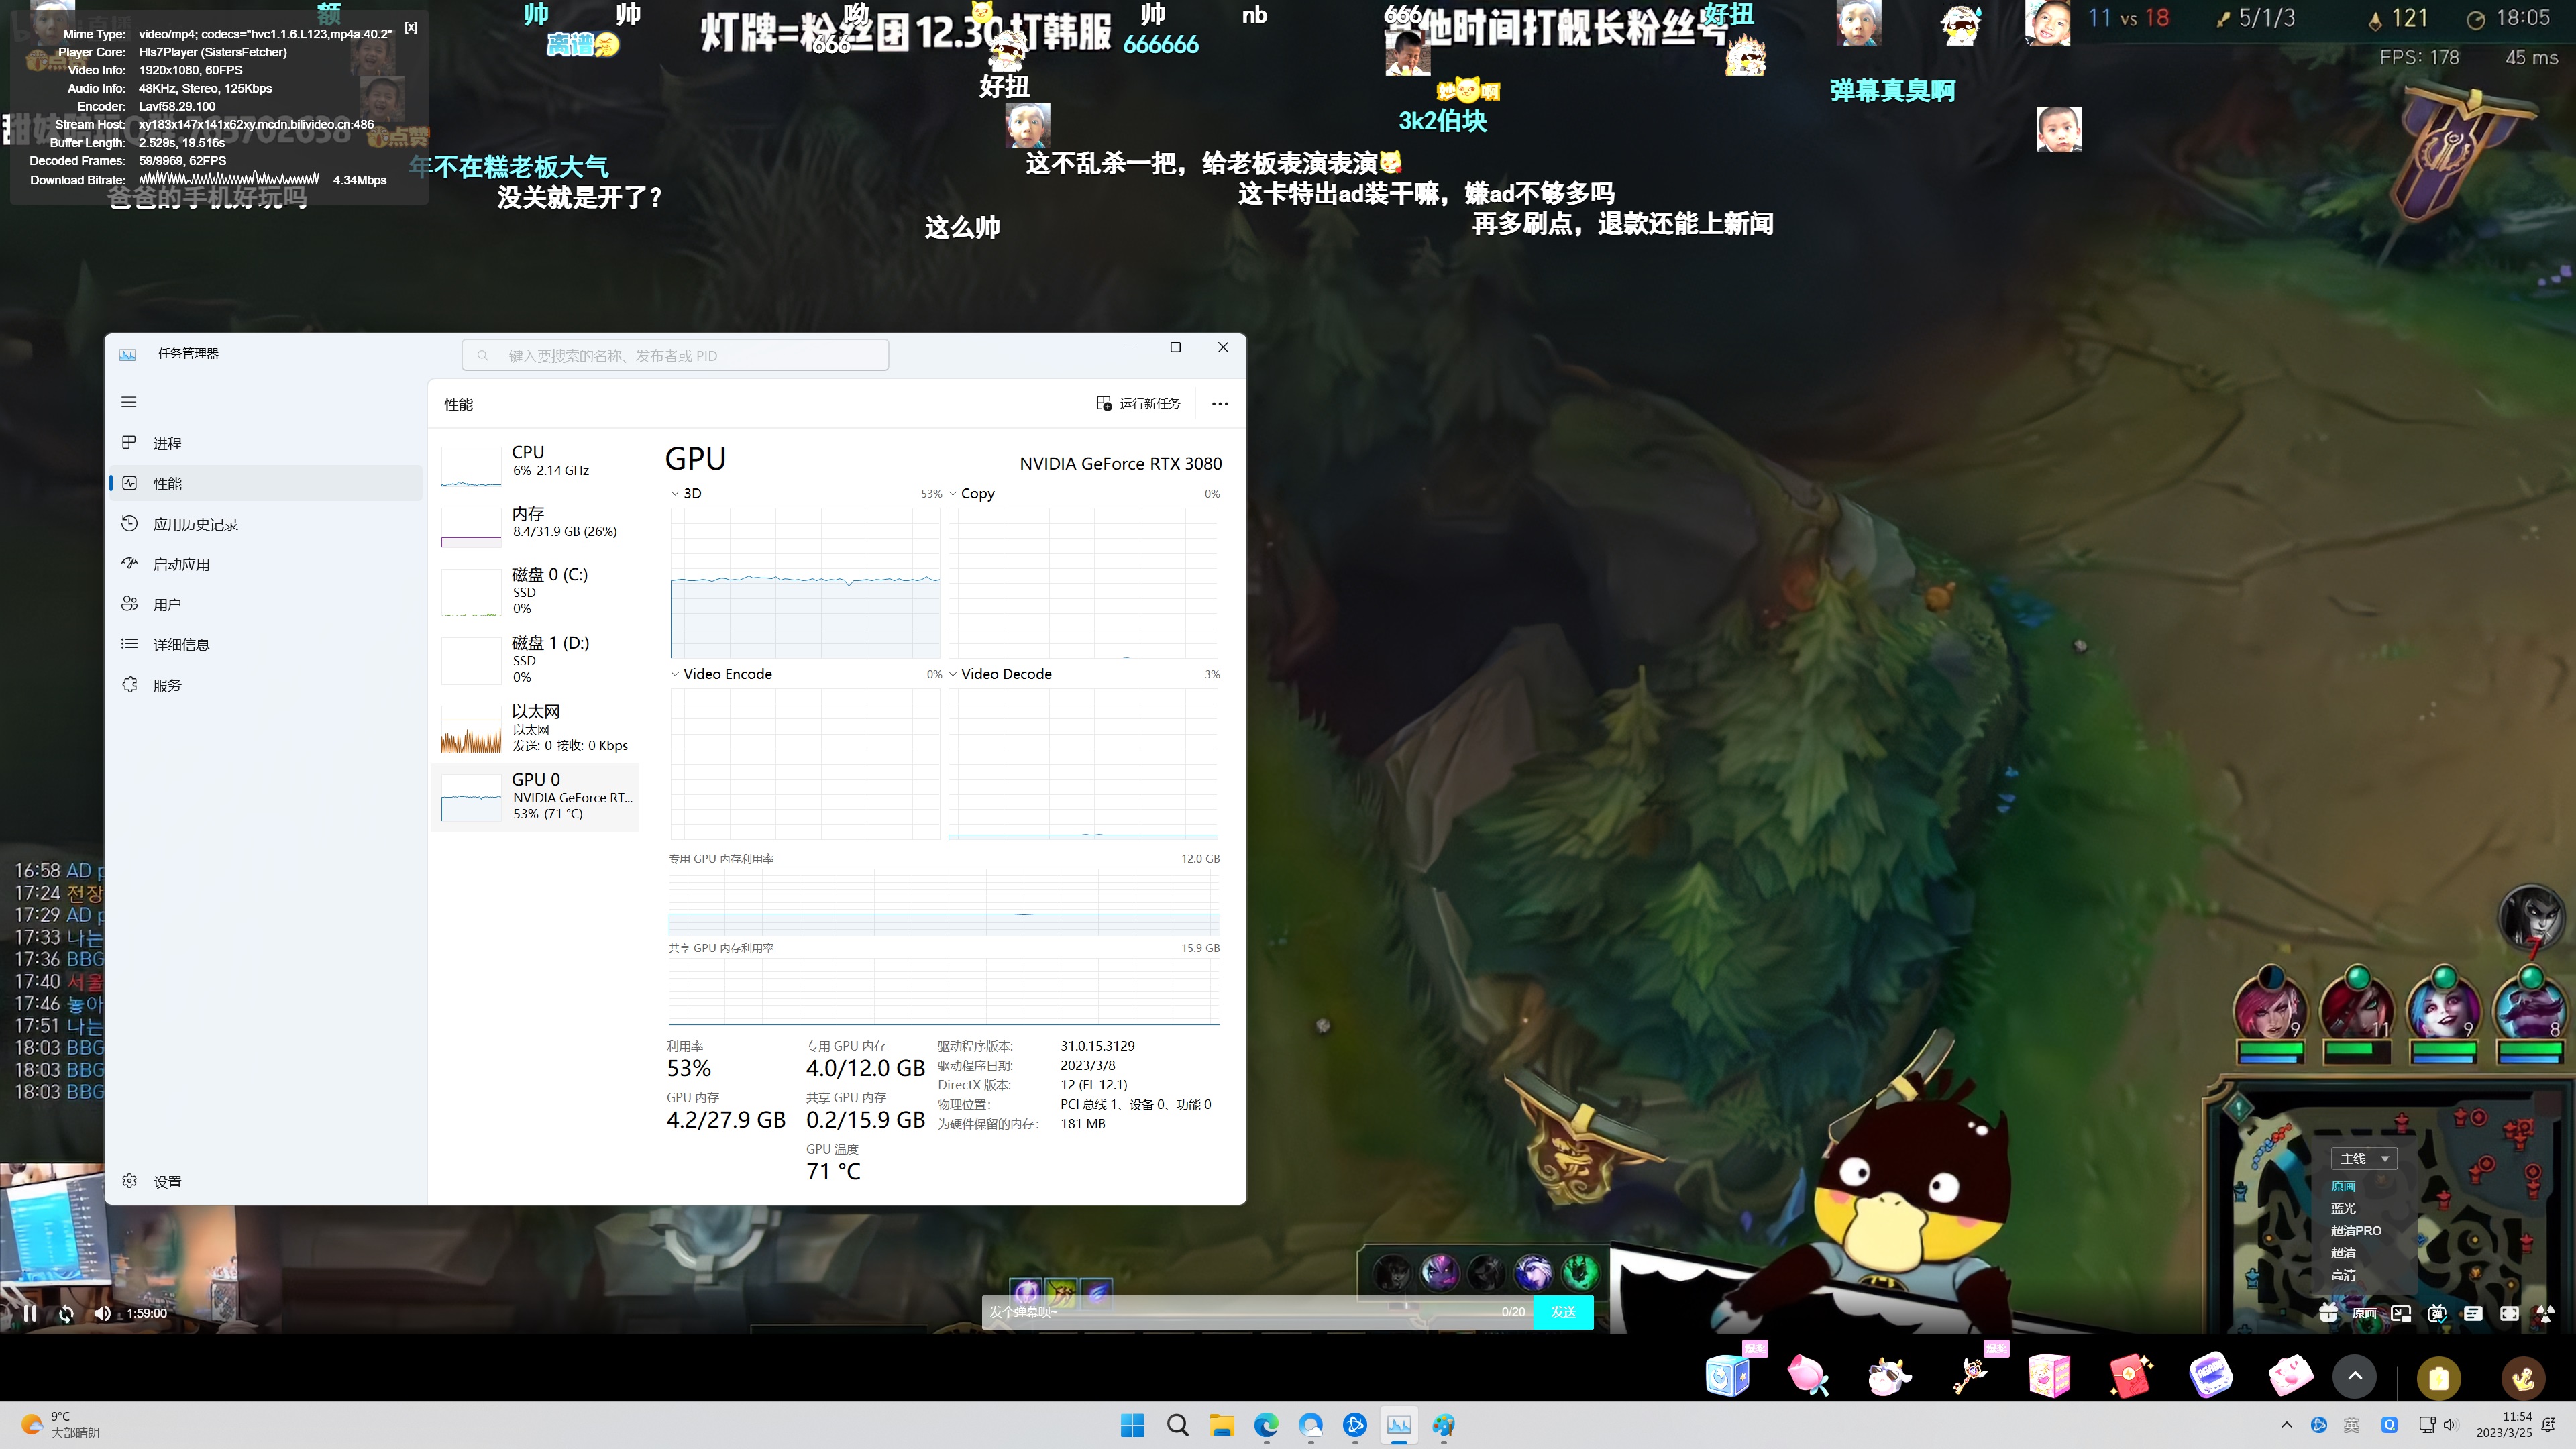Select 超清PRO quality option
Image resolution: width=2576 pixels, height=1449 pixels.
[2355, 1230]
